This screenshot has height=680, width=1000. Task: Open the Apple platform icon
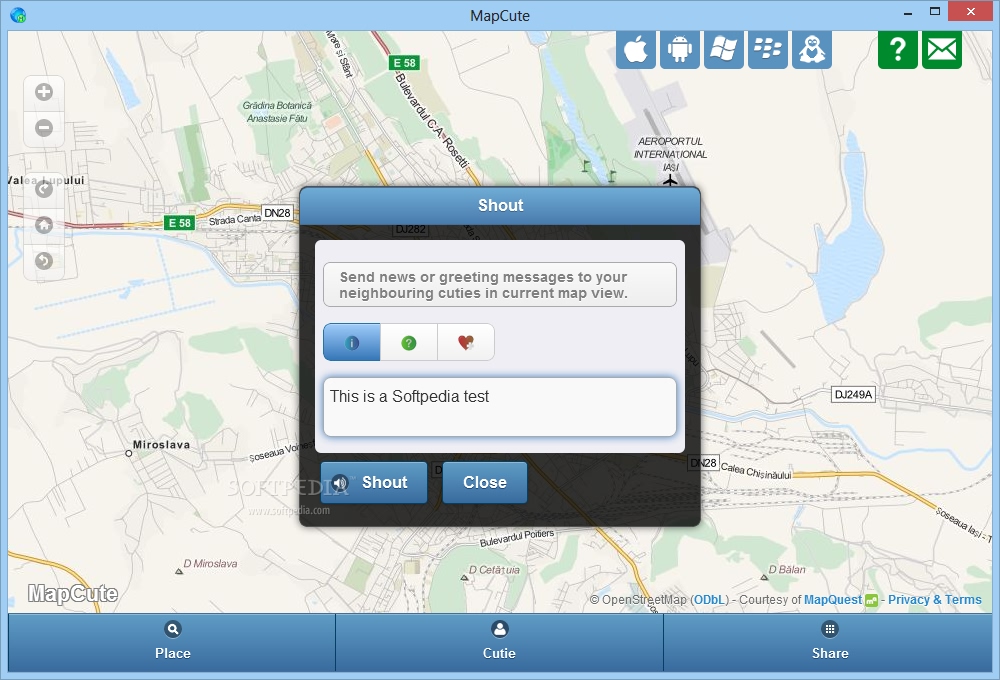coord(635,49)
